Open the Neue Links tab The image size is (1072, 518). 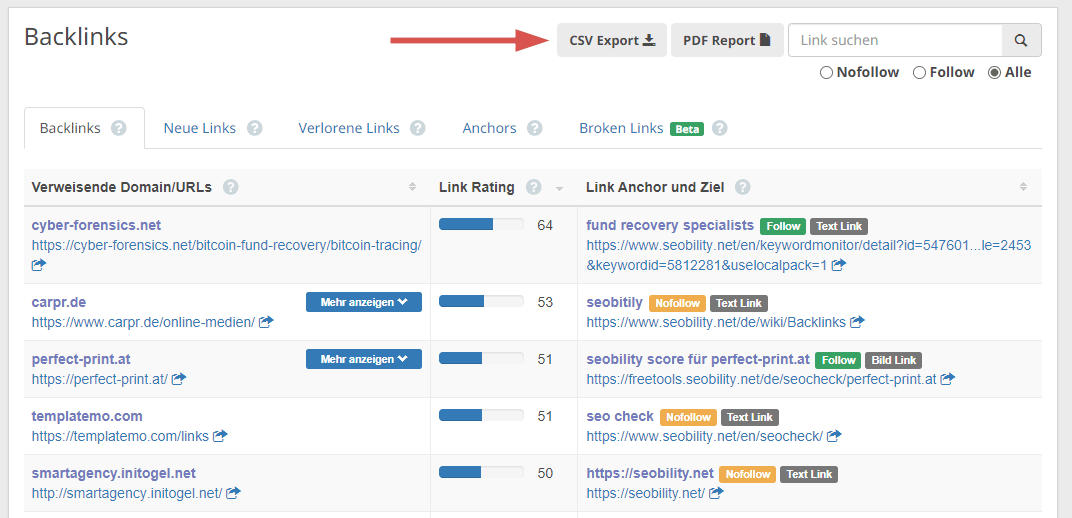(x=200, y=128)
